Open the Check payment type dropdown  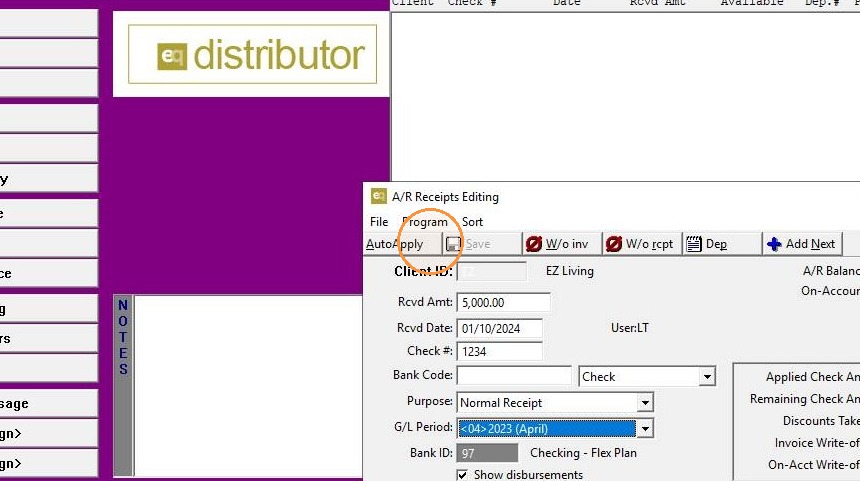coord(708,377)
